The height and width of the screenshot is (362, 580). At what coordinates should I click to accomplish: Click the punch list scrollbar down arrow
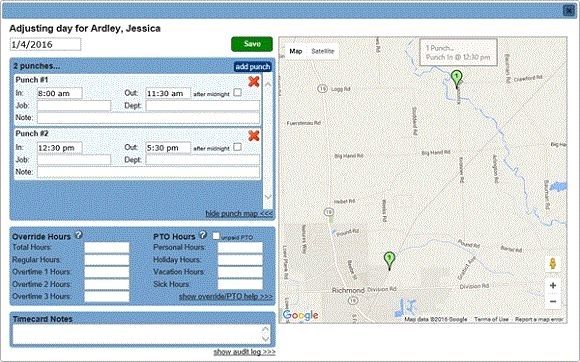268,197
